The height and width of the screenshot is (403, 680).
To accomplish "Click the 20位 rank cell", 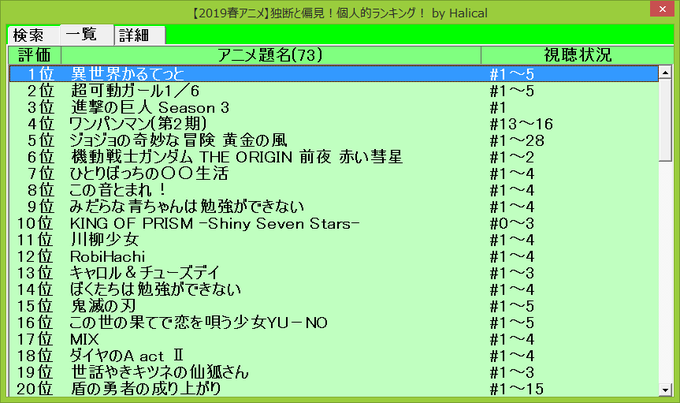I will (35, 389).
